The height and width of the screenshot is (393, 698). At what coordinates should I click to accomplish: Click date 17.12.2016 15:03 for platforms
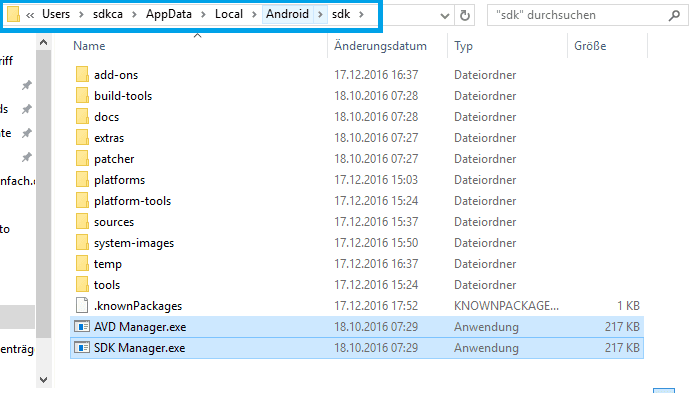click(x=376, y=180)
